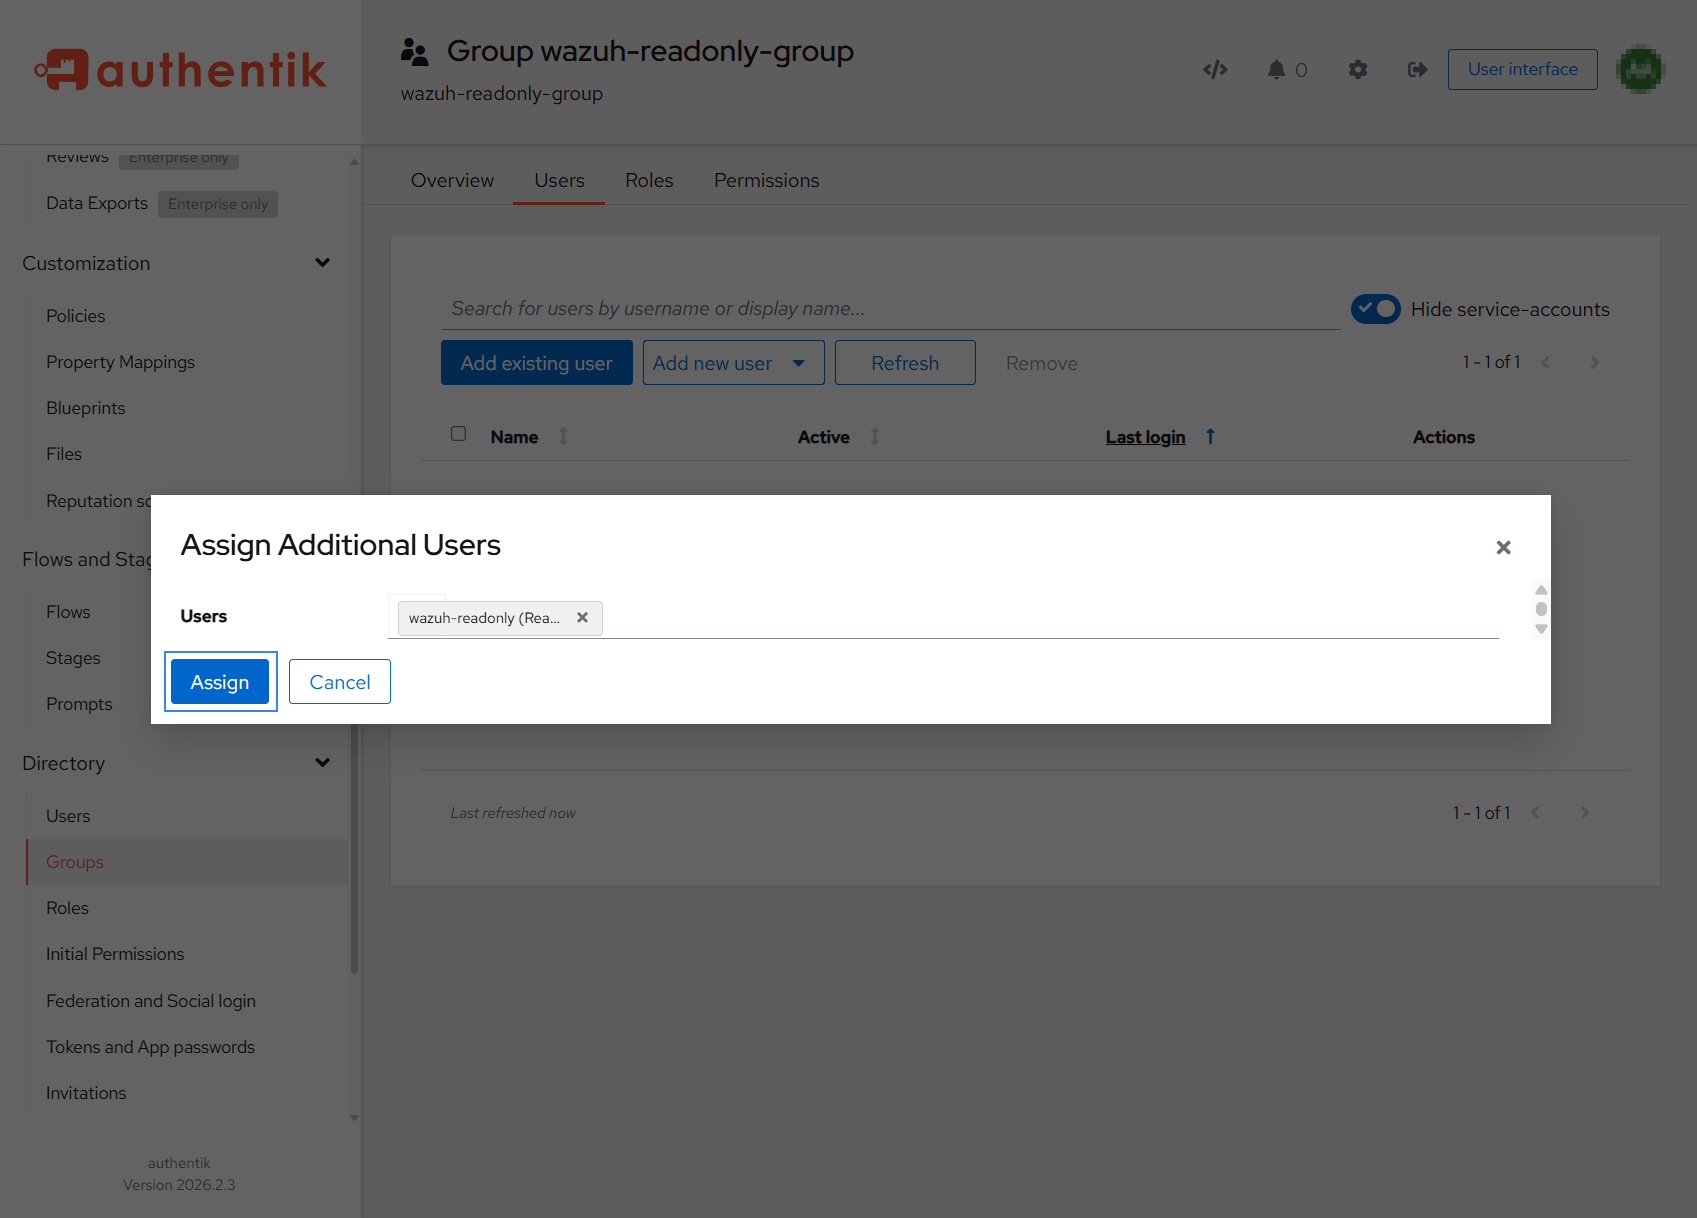This screenshot has width=1697, height=1218.
Task: Click the sign out icon
Action: [x=1417, y=69]
